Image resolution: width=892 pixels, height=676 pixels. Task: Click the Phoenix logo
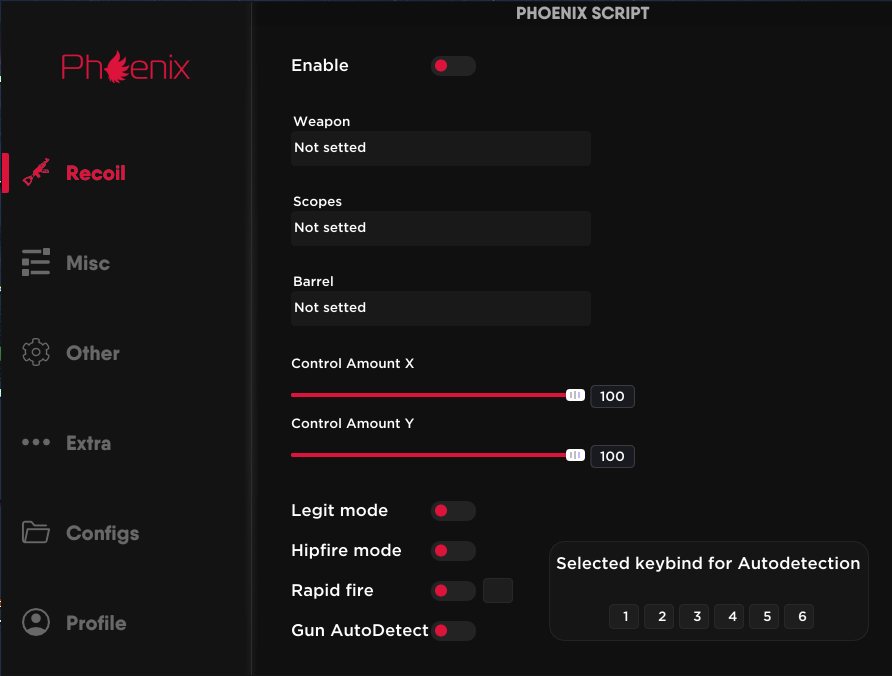point(126,67)
